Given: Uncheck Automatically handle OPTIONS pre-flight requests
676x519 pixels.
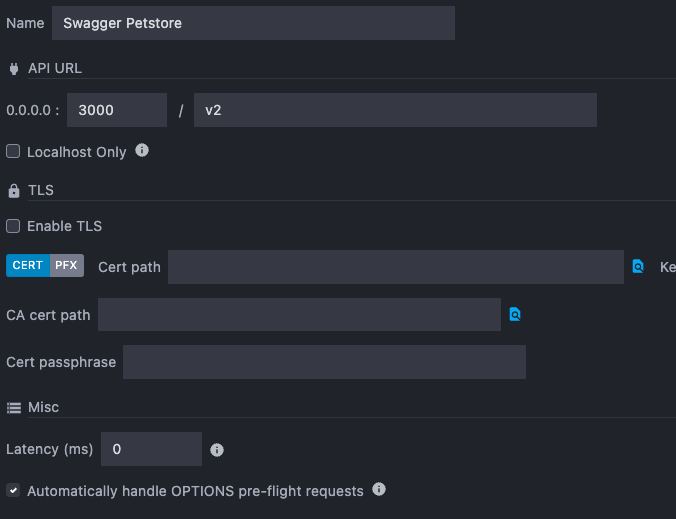Looking at the screenshot, I should click(x=13, y=490).
